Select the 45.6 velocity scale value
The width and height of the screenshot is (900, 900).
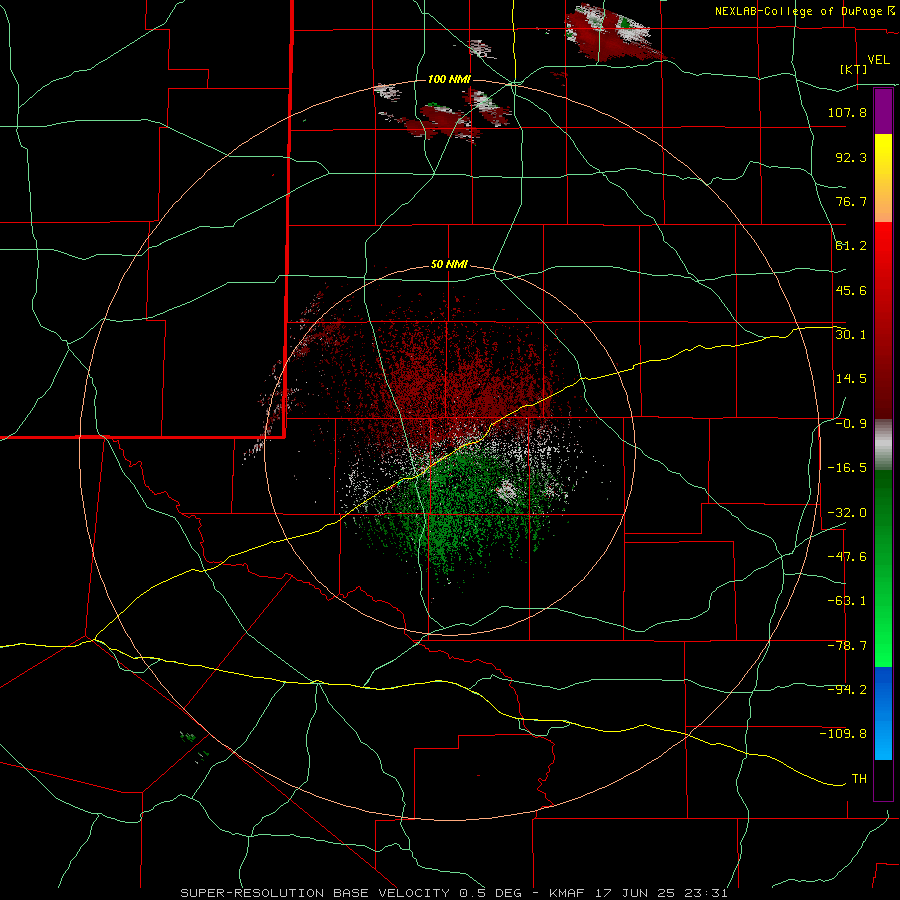pos(851,290)
